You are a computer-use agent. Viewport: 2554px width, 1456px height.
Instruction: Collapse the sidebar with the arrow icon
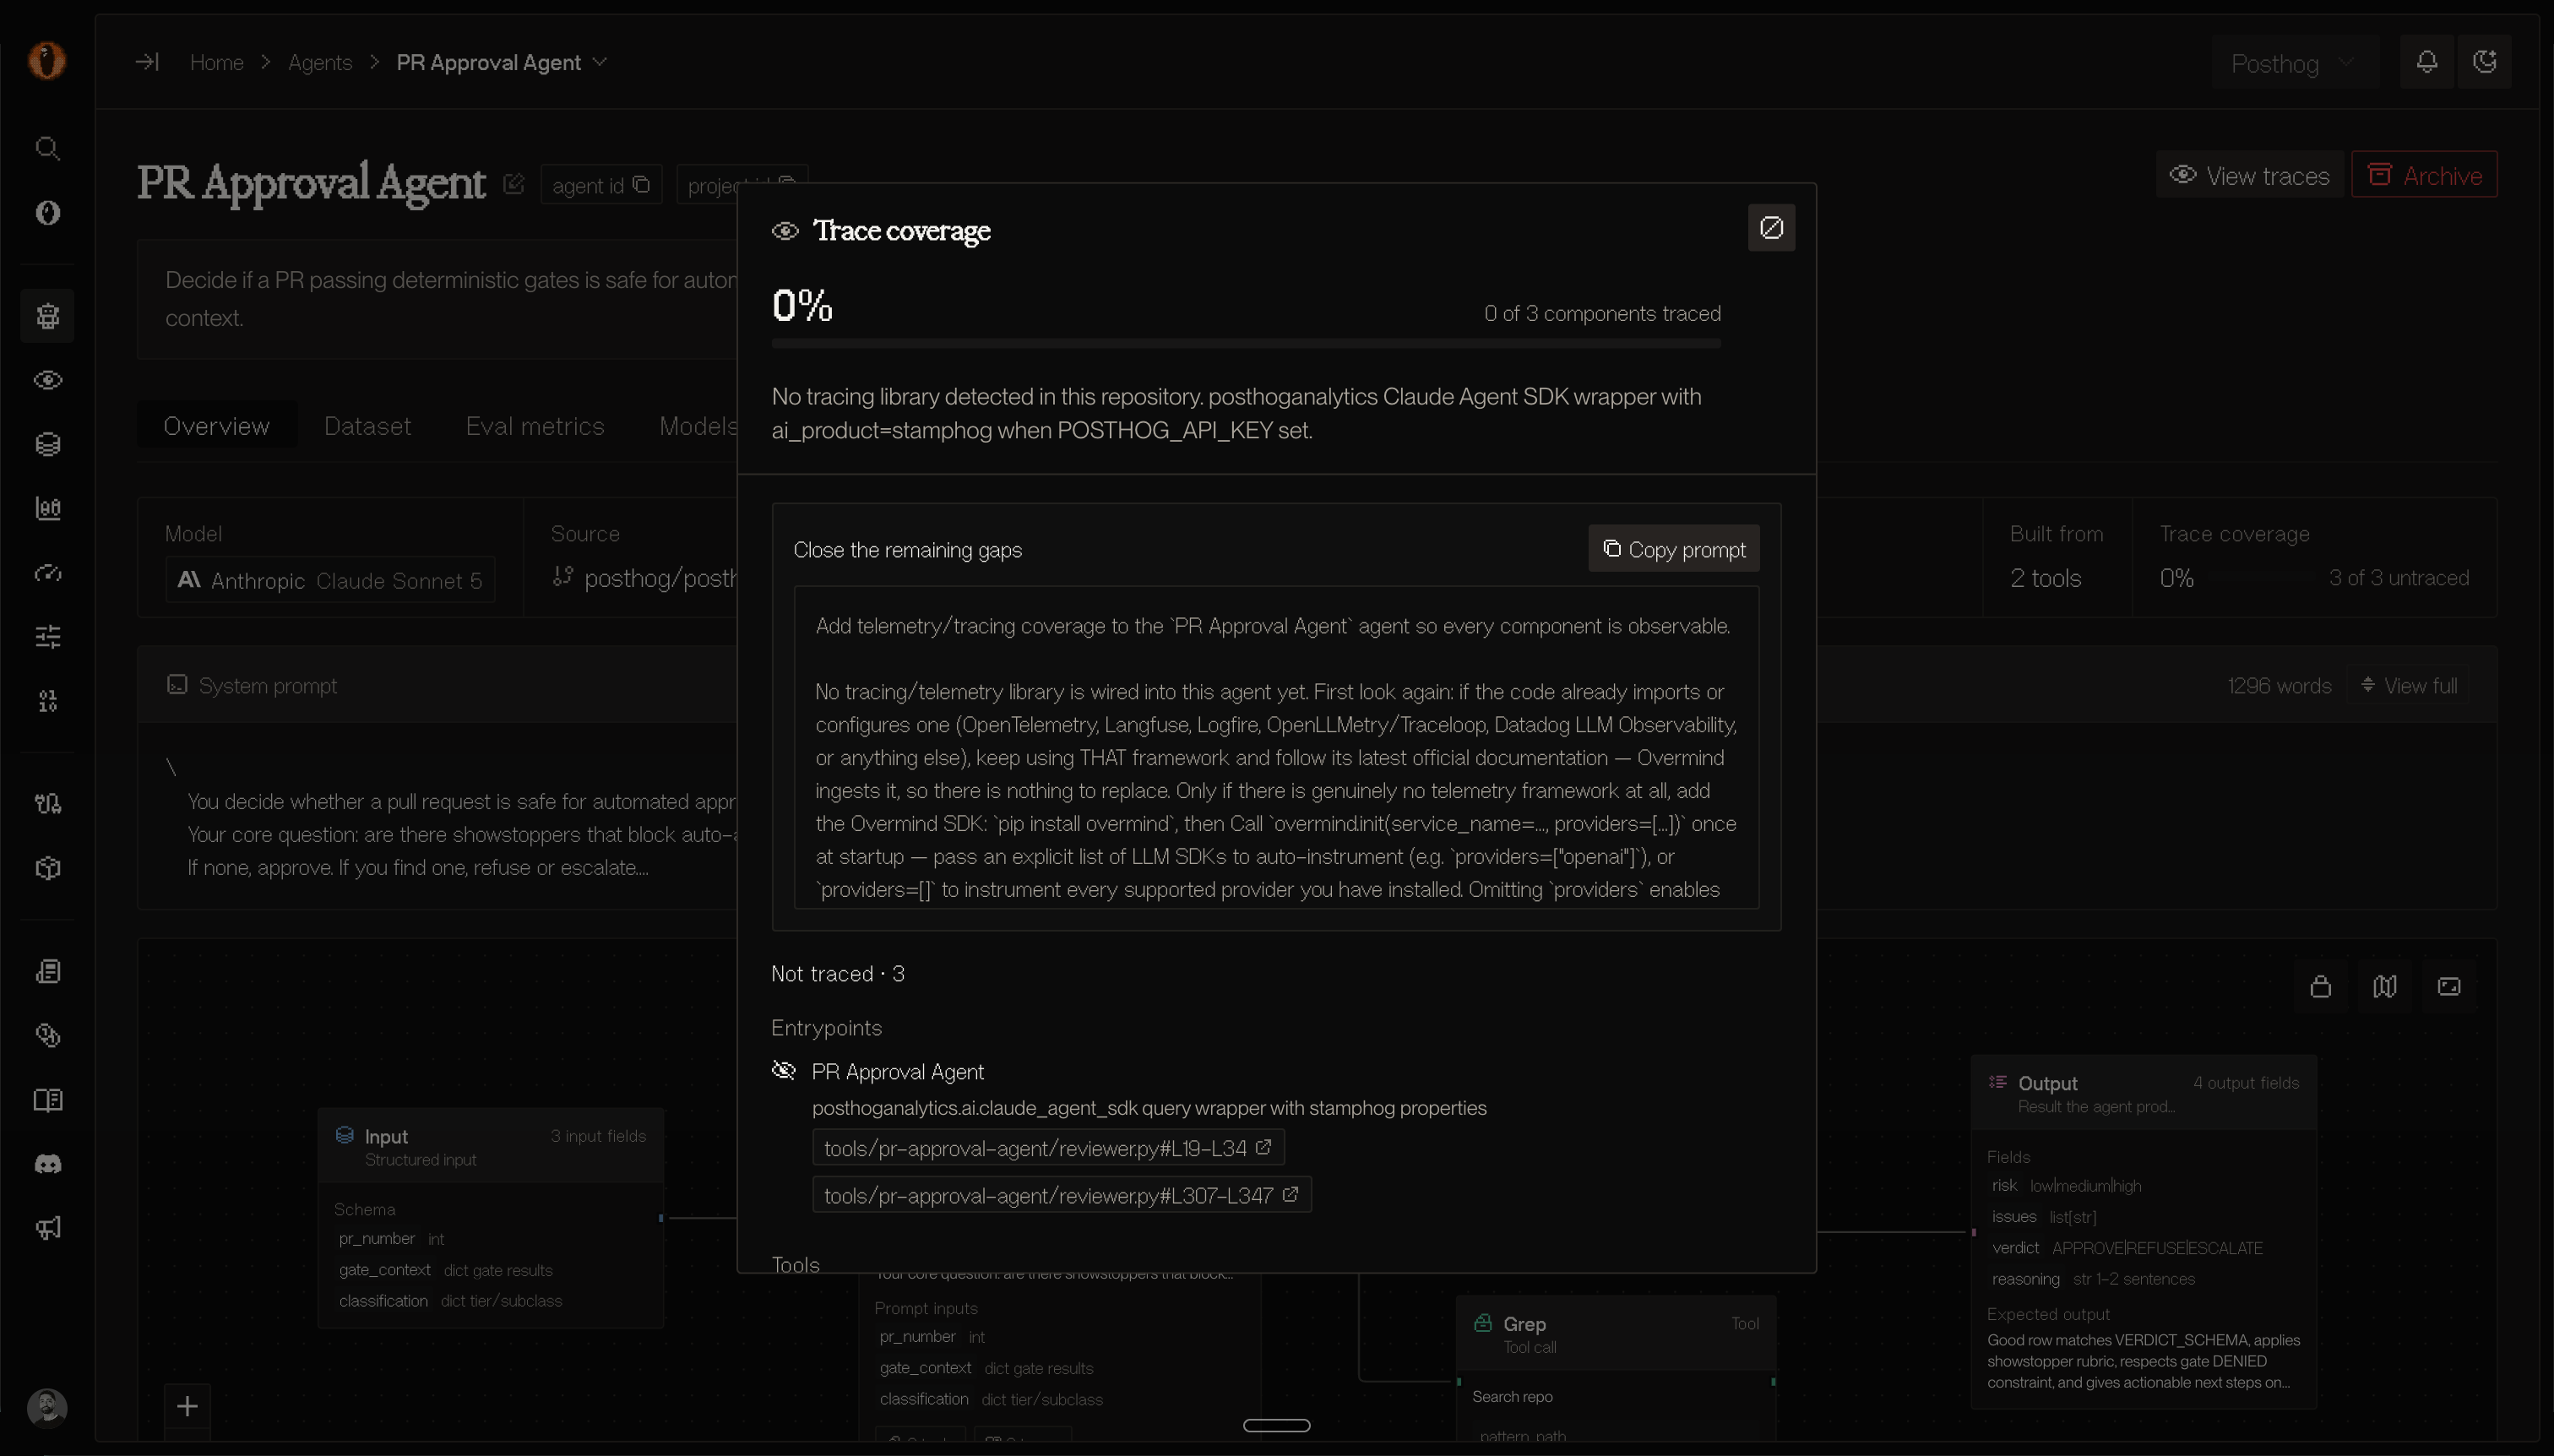point(147,62)
